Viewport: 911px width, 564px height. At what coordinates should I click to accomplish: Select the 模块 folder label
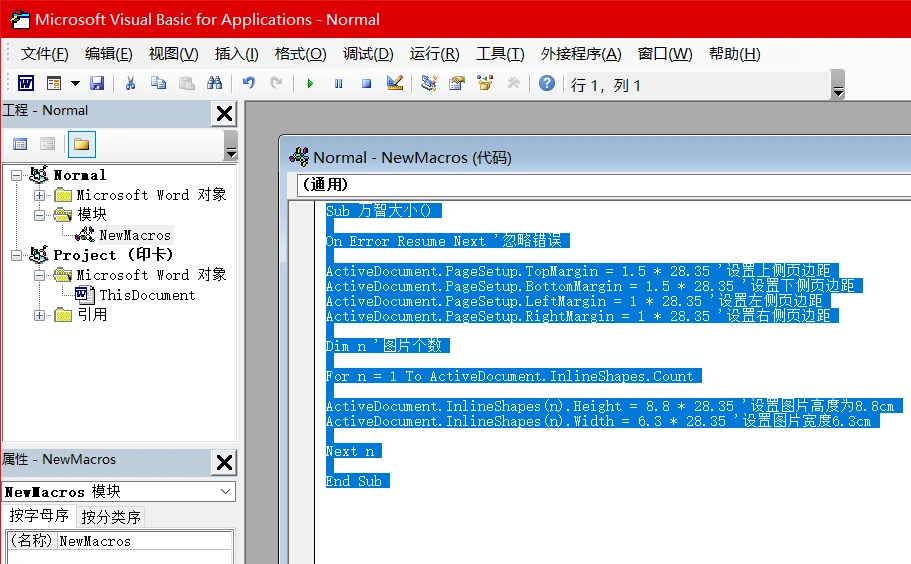point(92,215)
